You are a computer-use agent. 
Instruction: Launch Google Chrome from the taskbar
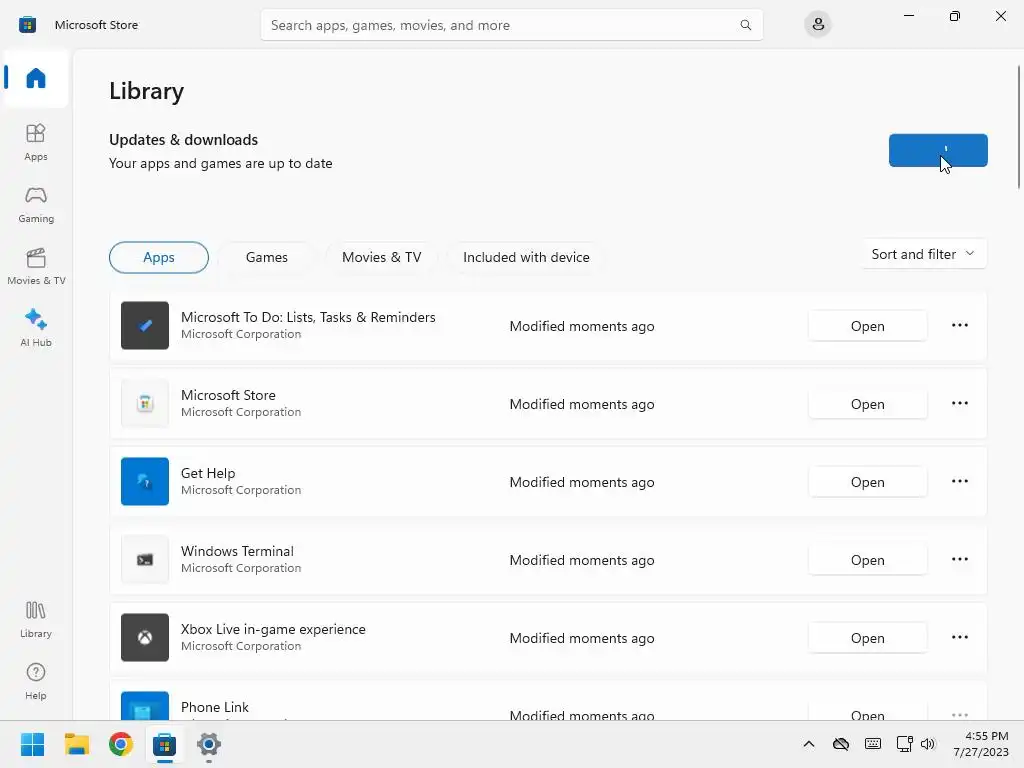coord(121,744)
